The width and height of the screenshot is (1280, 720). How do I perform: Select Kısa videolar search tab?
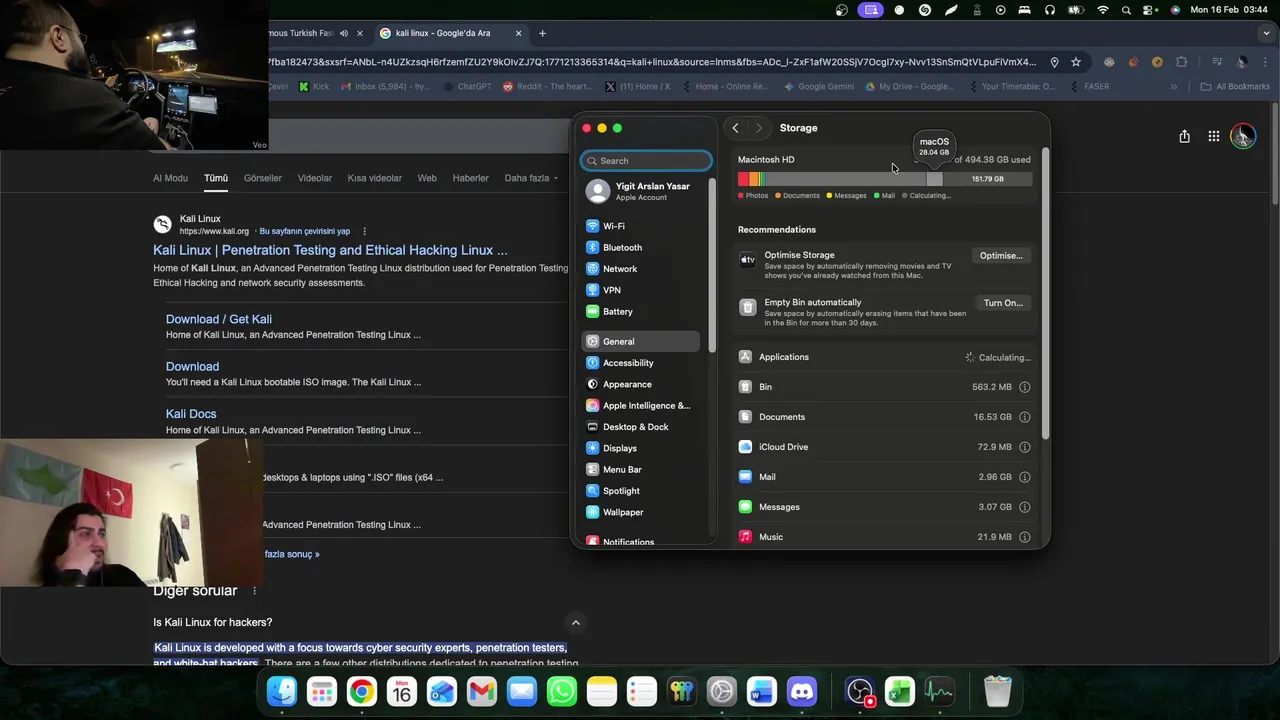[374, 178]
